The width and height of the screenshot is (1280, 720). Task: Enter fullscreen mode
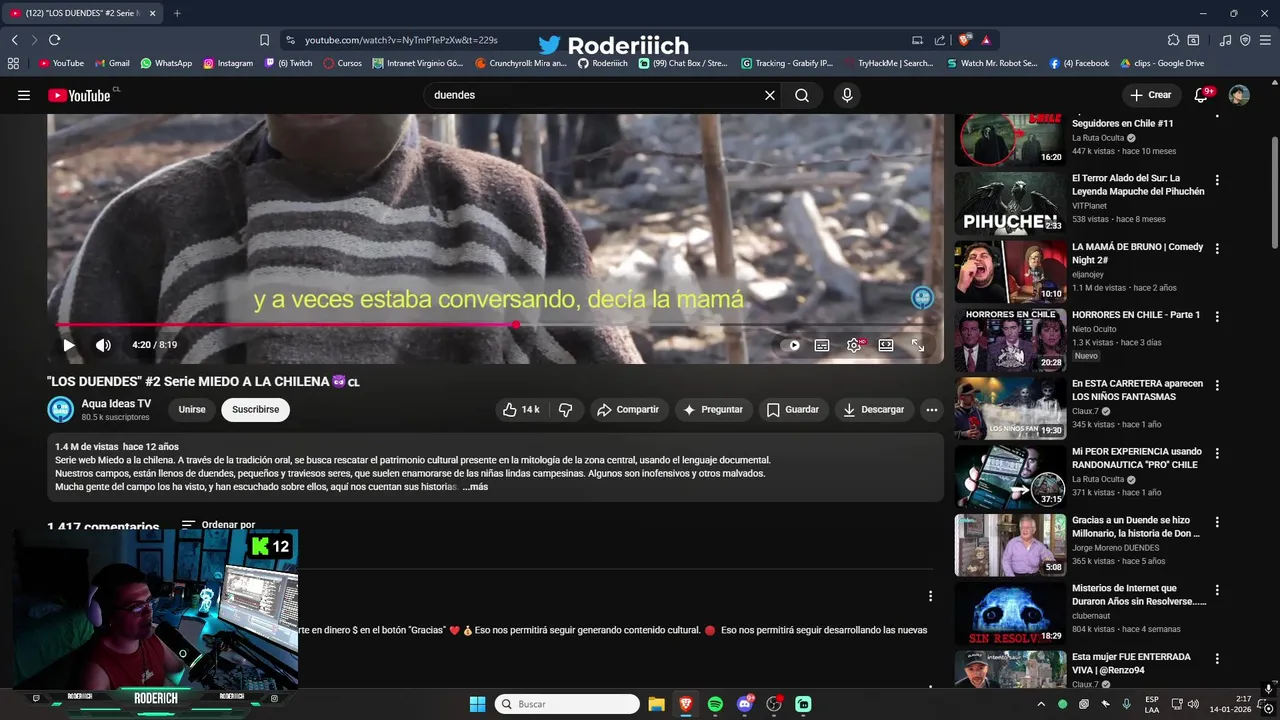point(918,345)
